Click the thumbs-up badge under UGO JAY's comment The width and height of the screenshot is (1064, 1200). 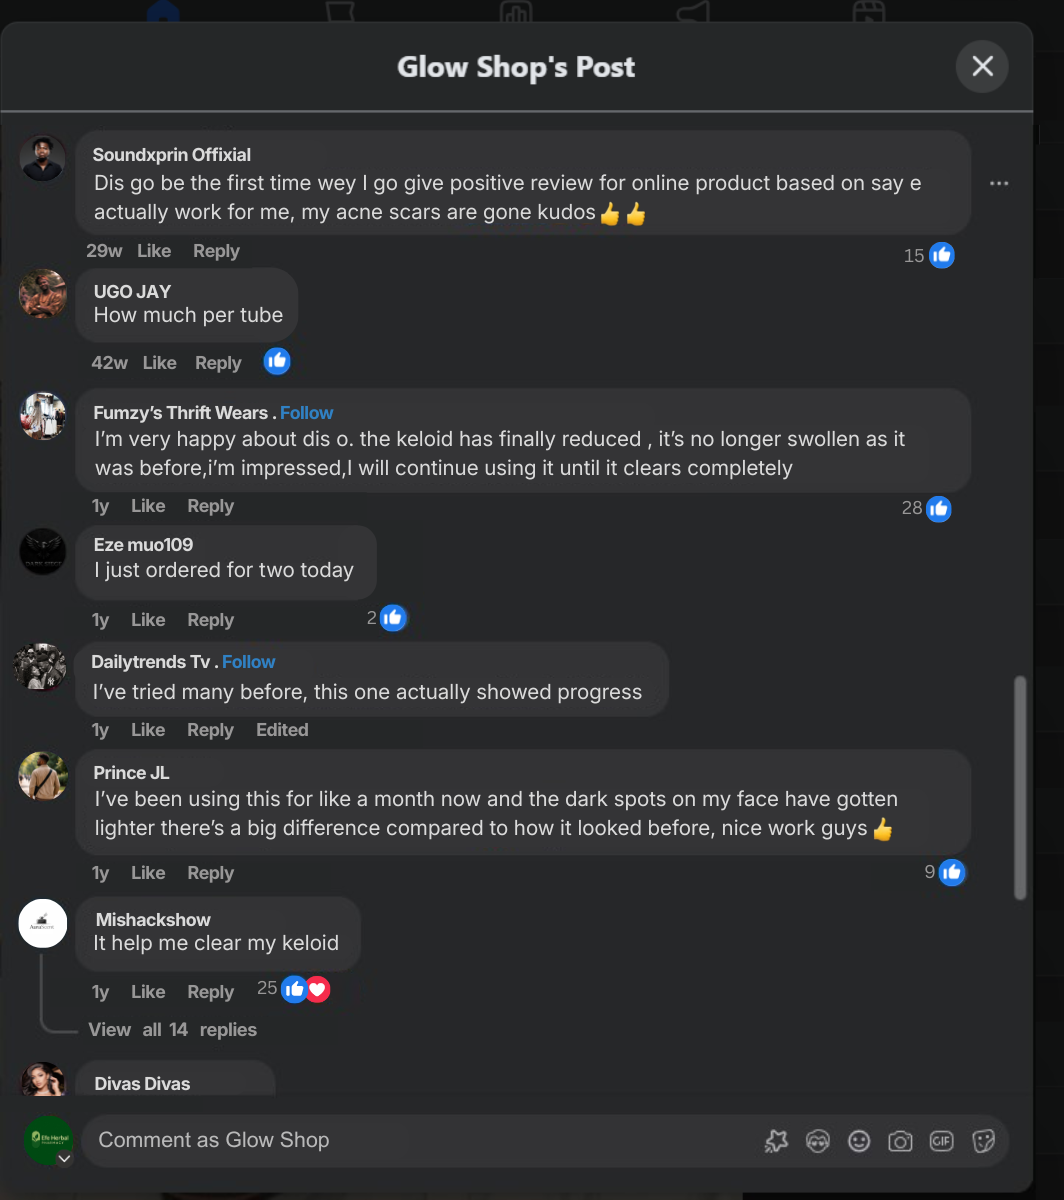(276, 361)
